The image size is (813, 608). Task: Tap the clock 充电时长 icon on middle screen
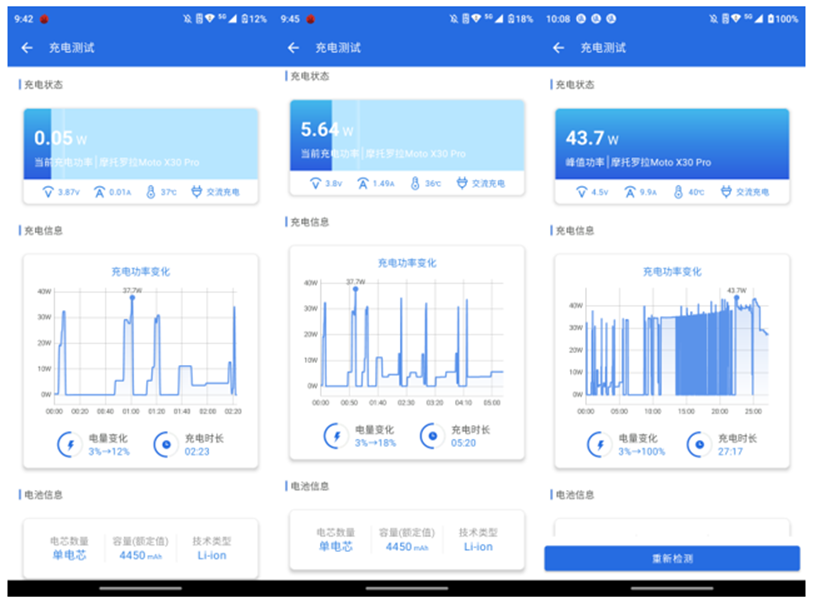coord(432,436)
